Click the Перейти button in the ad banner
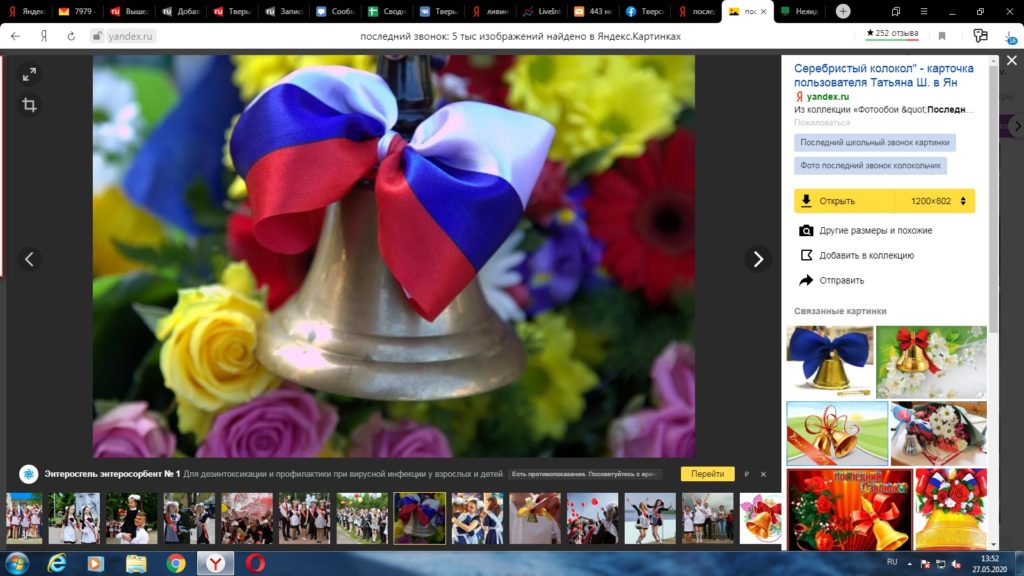 click(707, 474)
